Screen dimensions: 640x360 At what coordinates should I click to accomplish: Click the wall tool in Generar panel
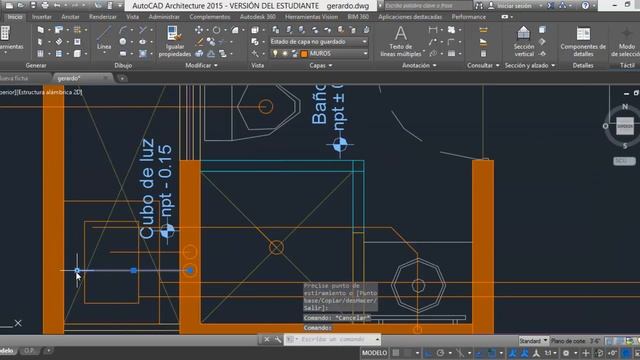(40, 30)
